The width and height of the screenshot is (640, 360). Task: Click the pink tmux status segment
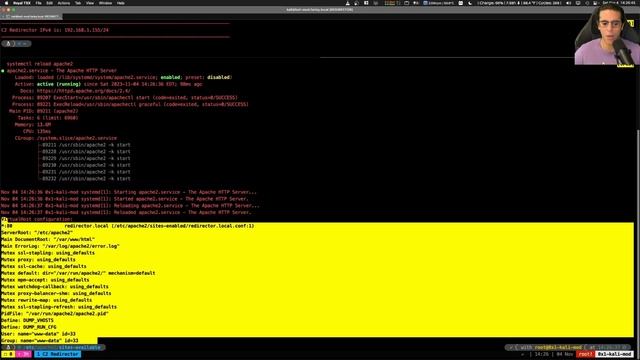click(x=24, y=354)
